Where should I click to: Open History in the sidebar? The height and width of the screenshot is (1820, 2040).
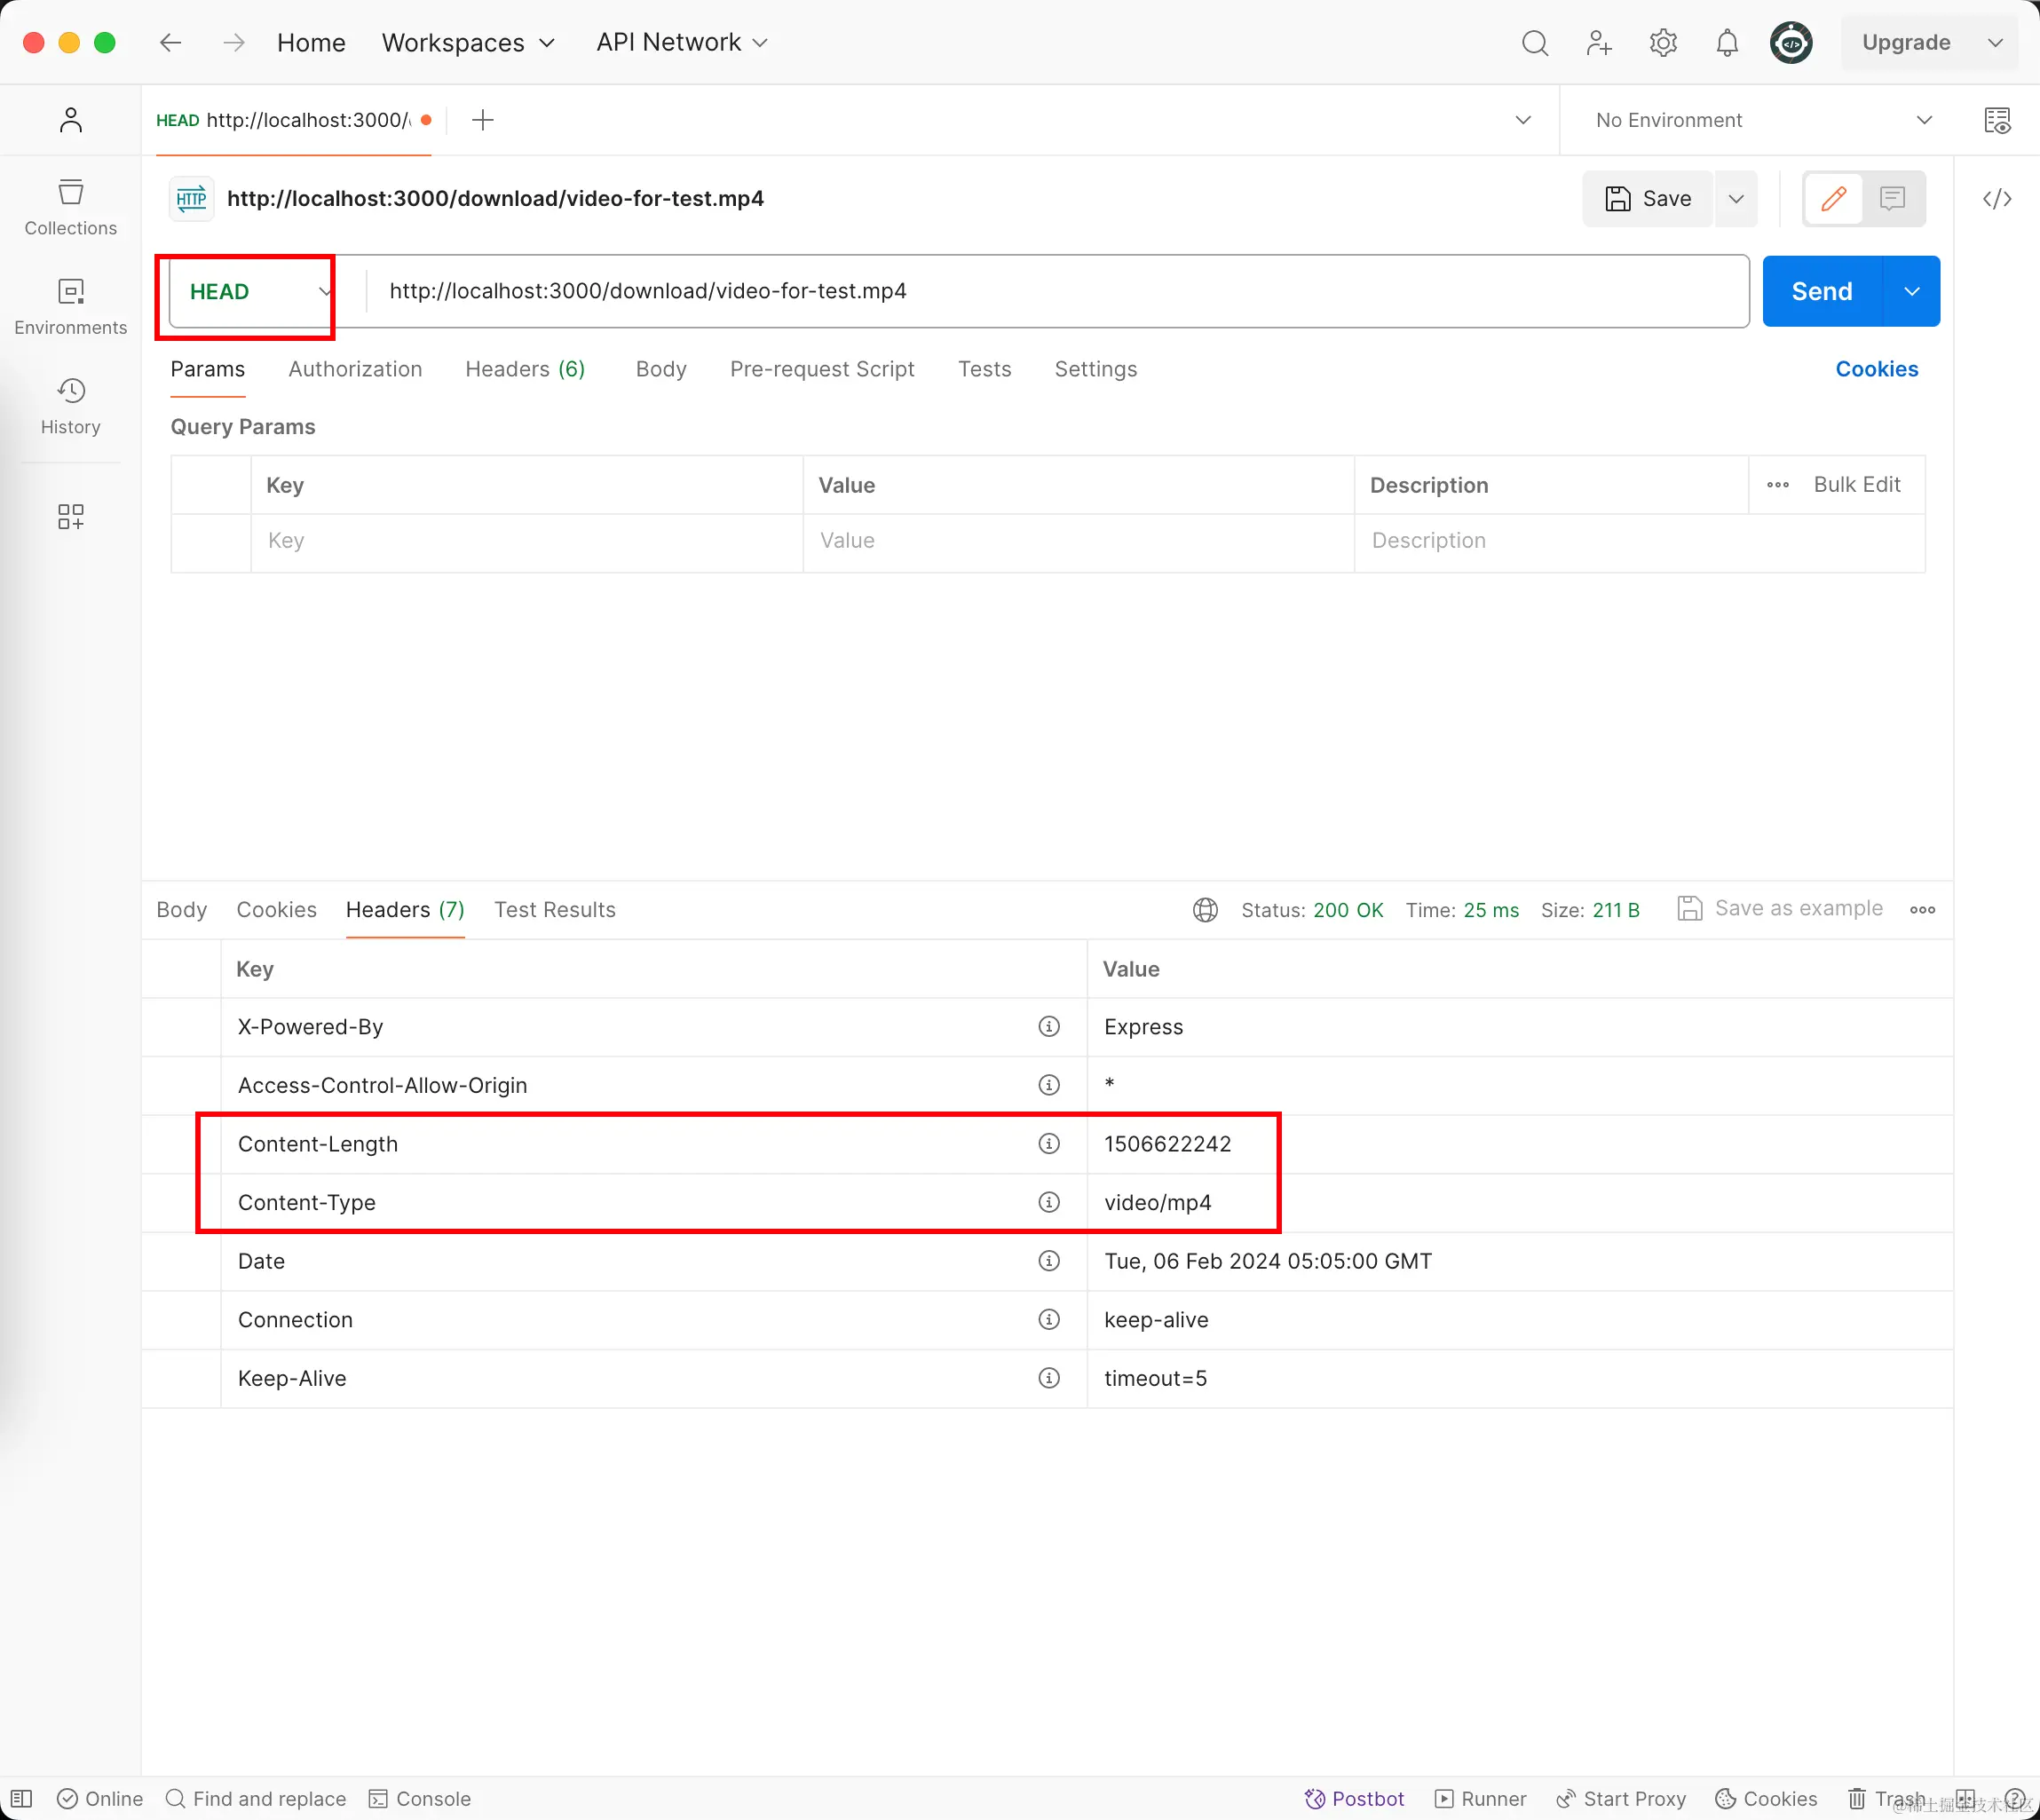click(x=71, y=406)
